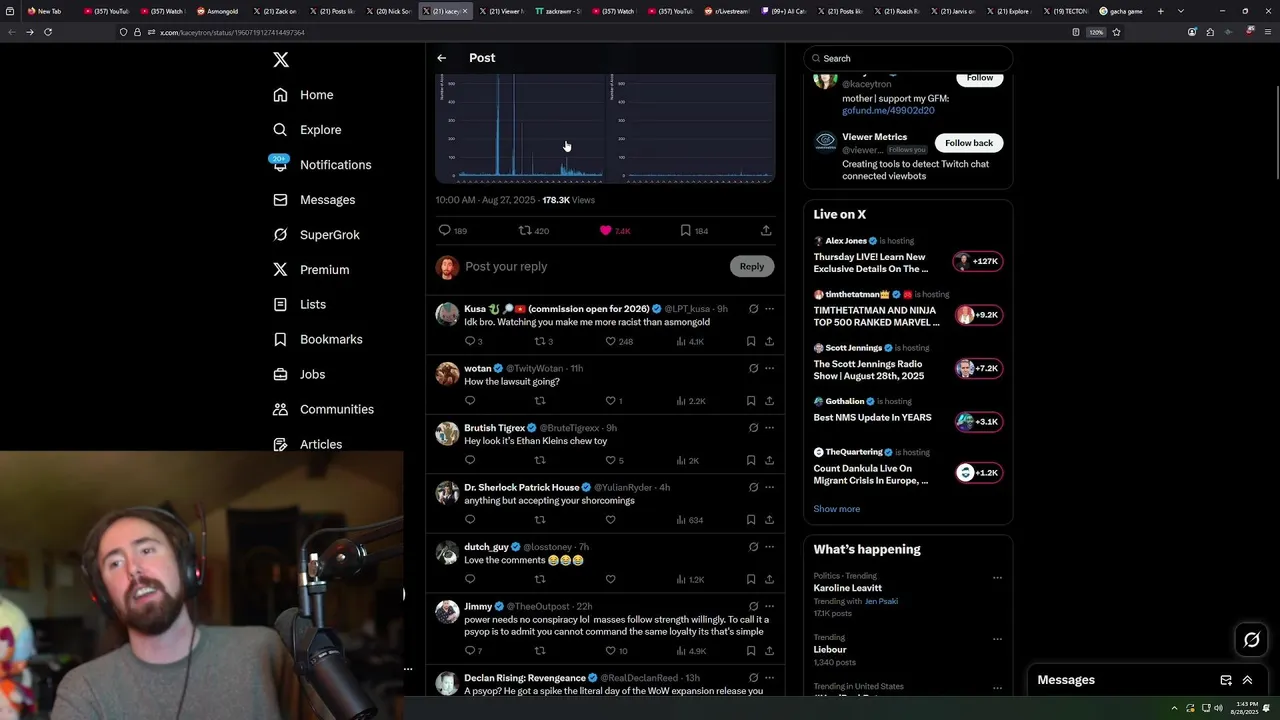
Task: Open SuperGrok in the sidebar
Action: coord(317,235)
